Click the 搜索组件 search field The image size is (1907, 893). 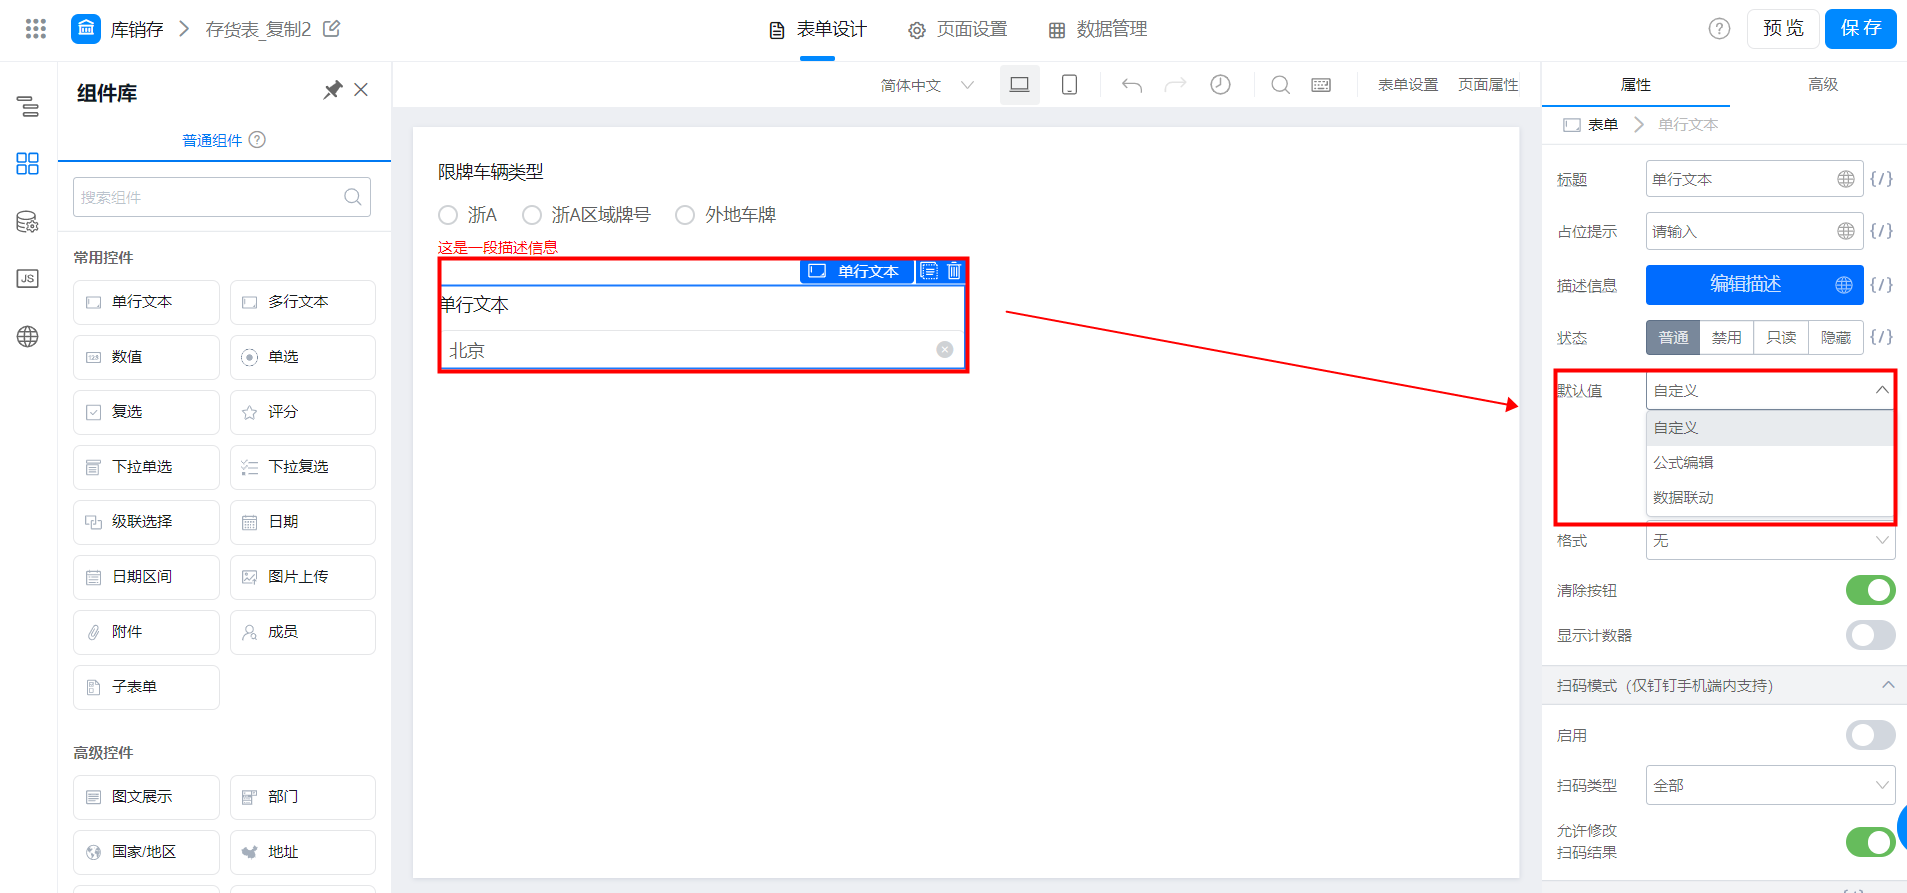pos(222,197)
